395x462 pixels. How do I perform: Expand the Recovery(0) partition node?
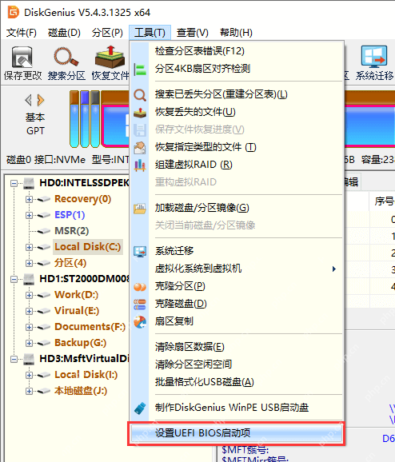(29, 199)
